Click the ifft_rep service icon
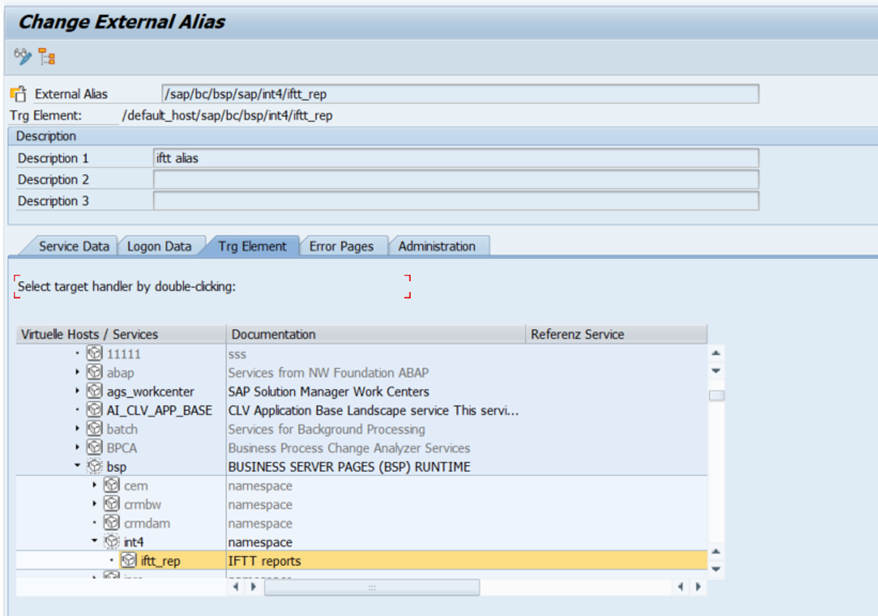Screen dimensions: 878x616 click(129, 561)
